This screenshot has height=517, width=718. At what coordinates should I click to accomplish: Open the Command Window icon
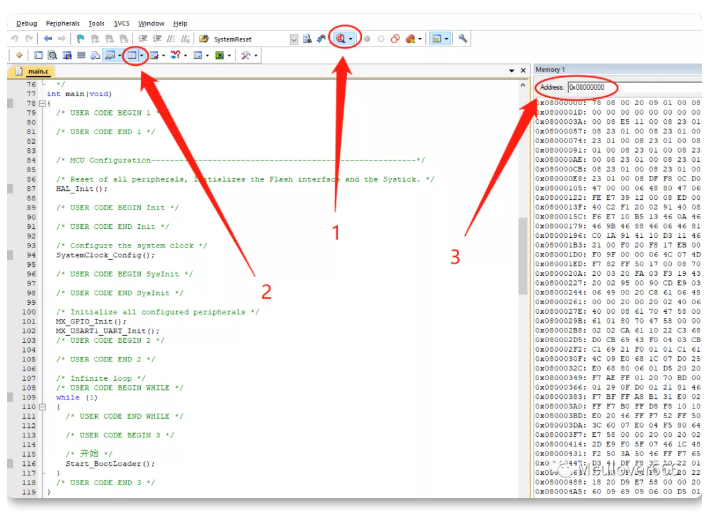38,55
